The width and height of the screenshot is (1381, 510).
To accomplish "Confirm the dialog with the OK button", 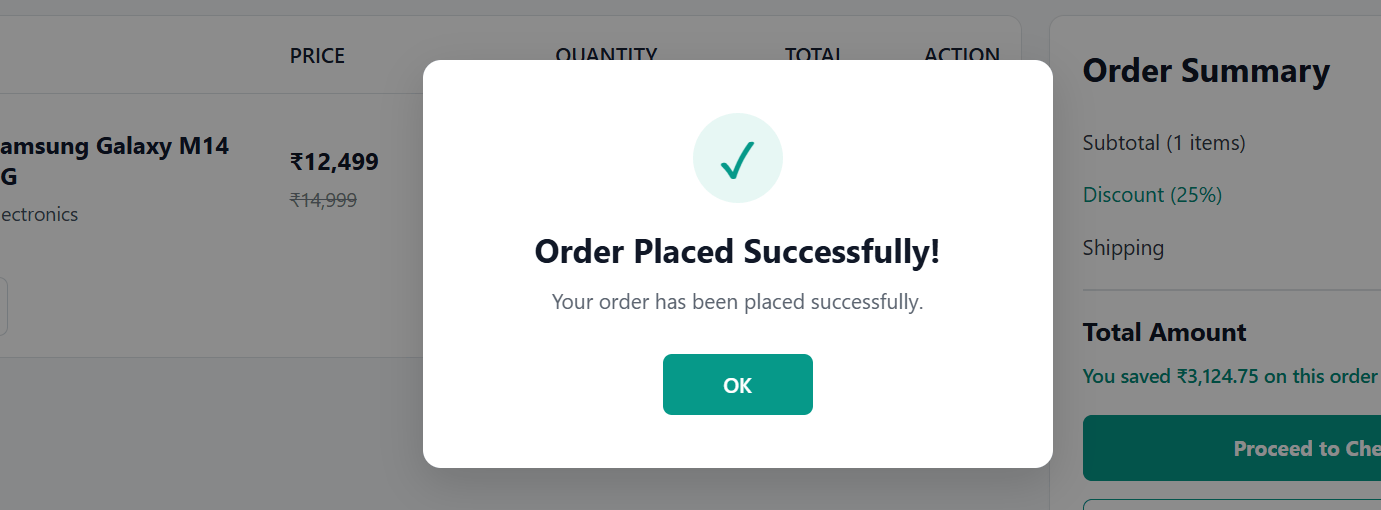I will pyautogui.click(x=737, y=384).
